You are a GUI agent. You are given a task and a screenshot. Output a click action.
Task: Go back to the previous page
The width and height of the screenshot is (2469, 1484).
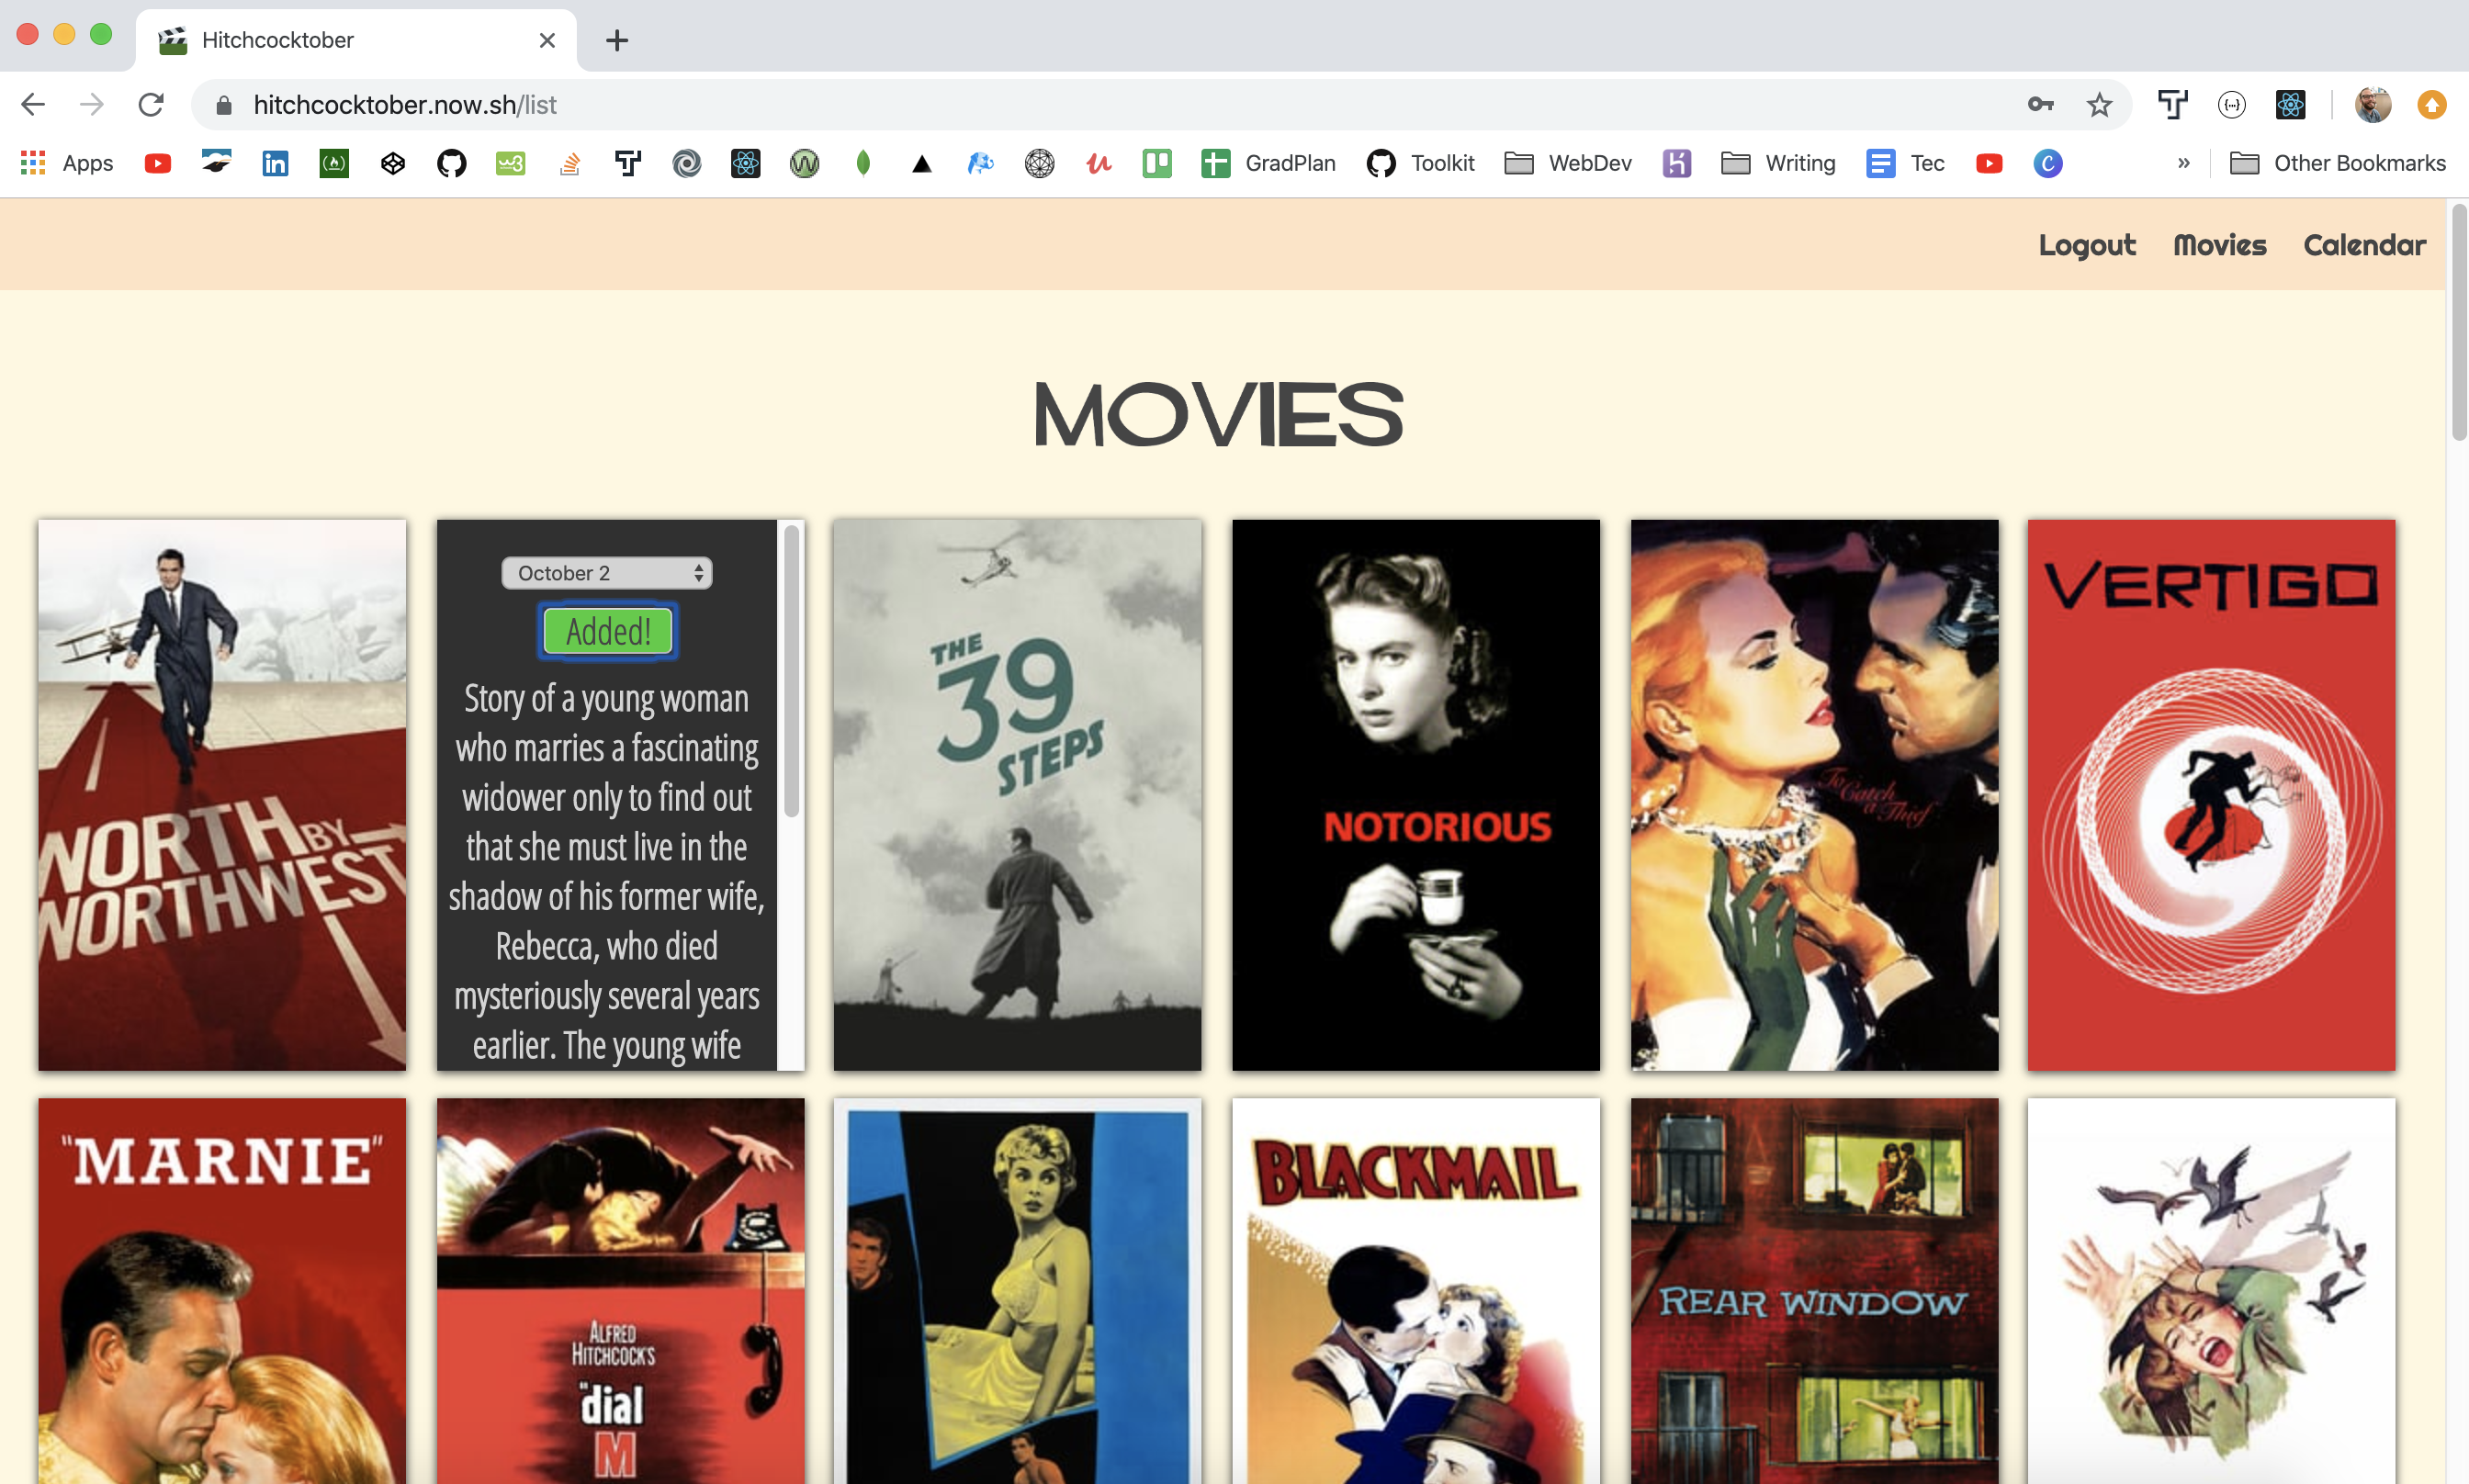33,105
